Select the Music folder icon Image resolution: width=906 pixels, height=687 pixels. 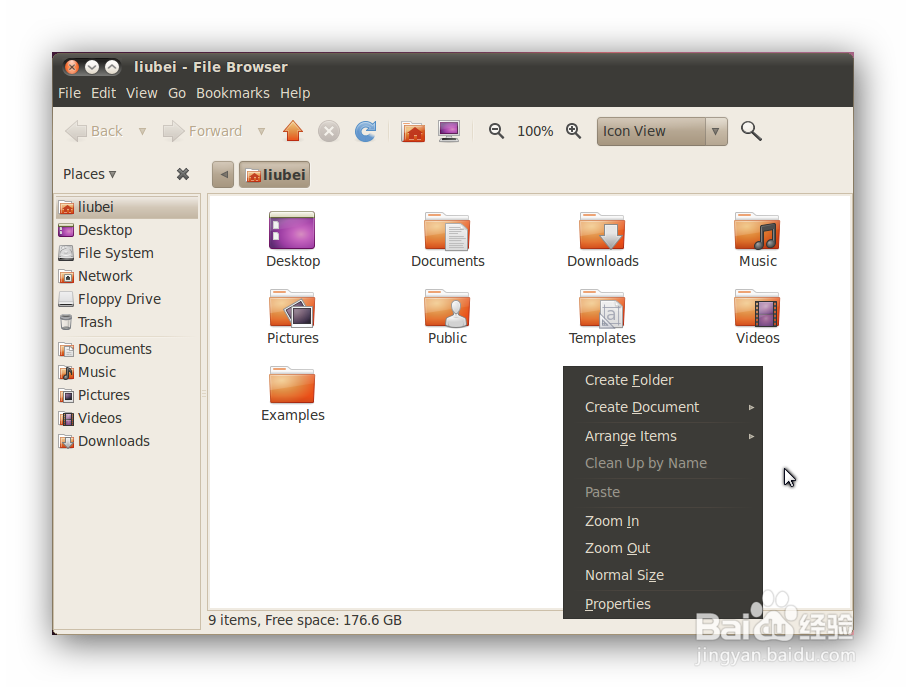757,231
